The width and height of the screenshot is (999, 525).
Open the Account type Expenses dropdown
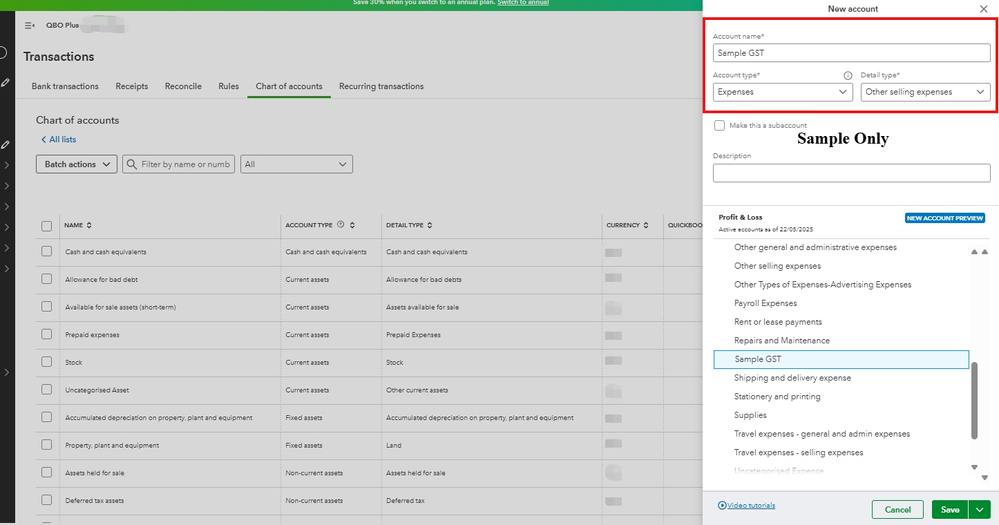782,92
